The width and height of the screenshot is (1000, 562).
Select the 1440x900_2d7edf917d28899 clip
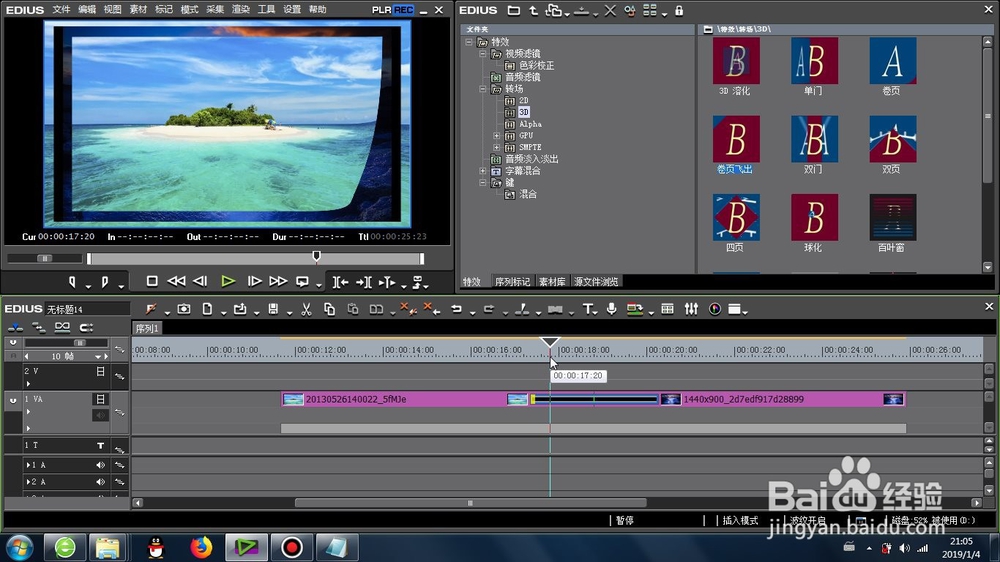[x=782, y=399]
